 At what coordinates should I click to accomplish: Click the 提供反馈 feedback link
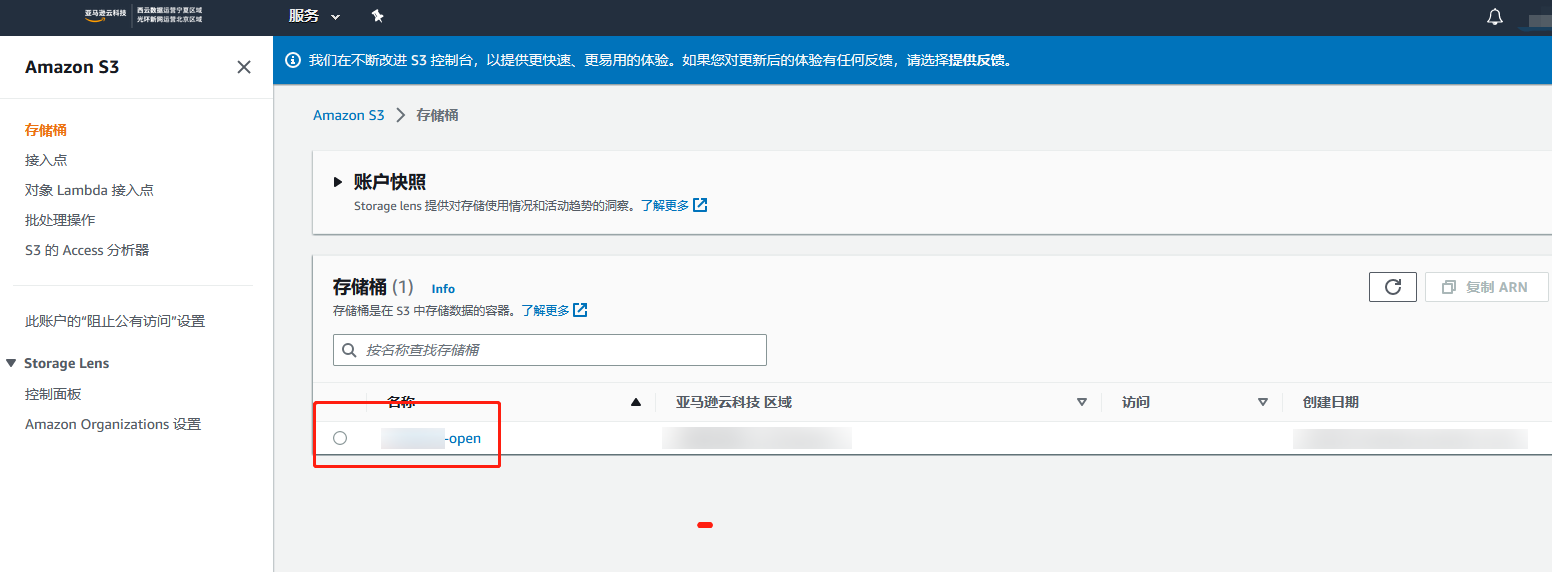[975, 60]
